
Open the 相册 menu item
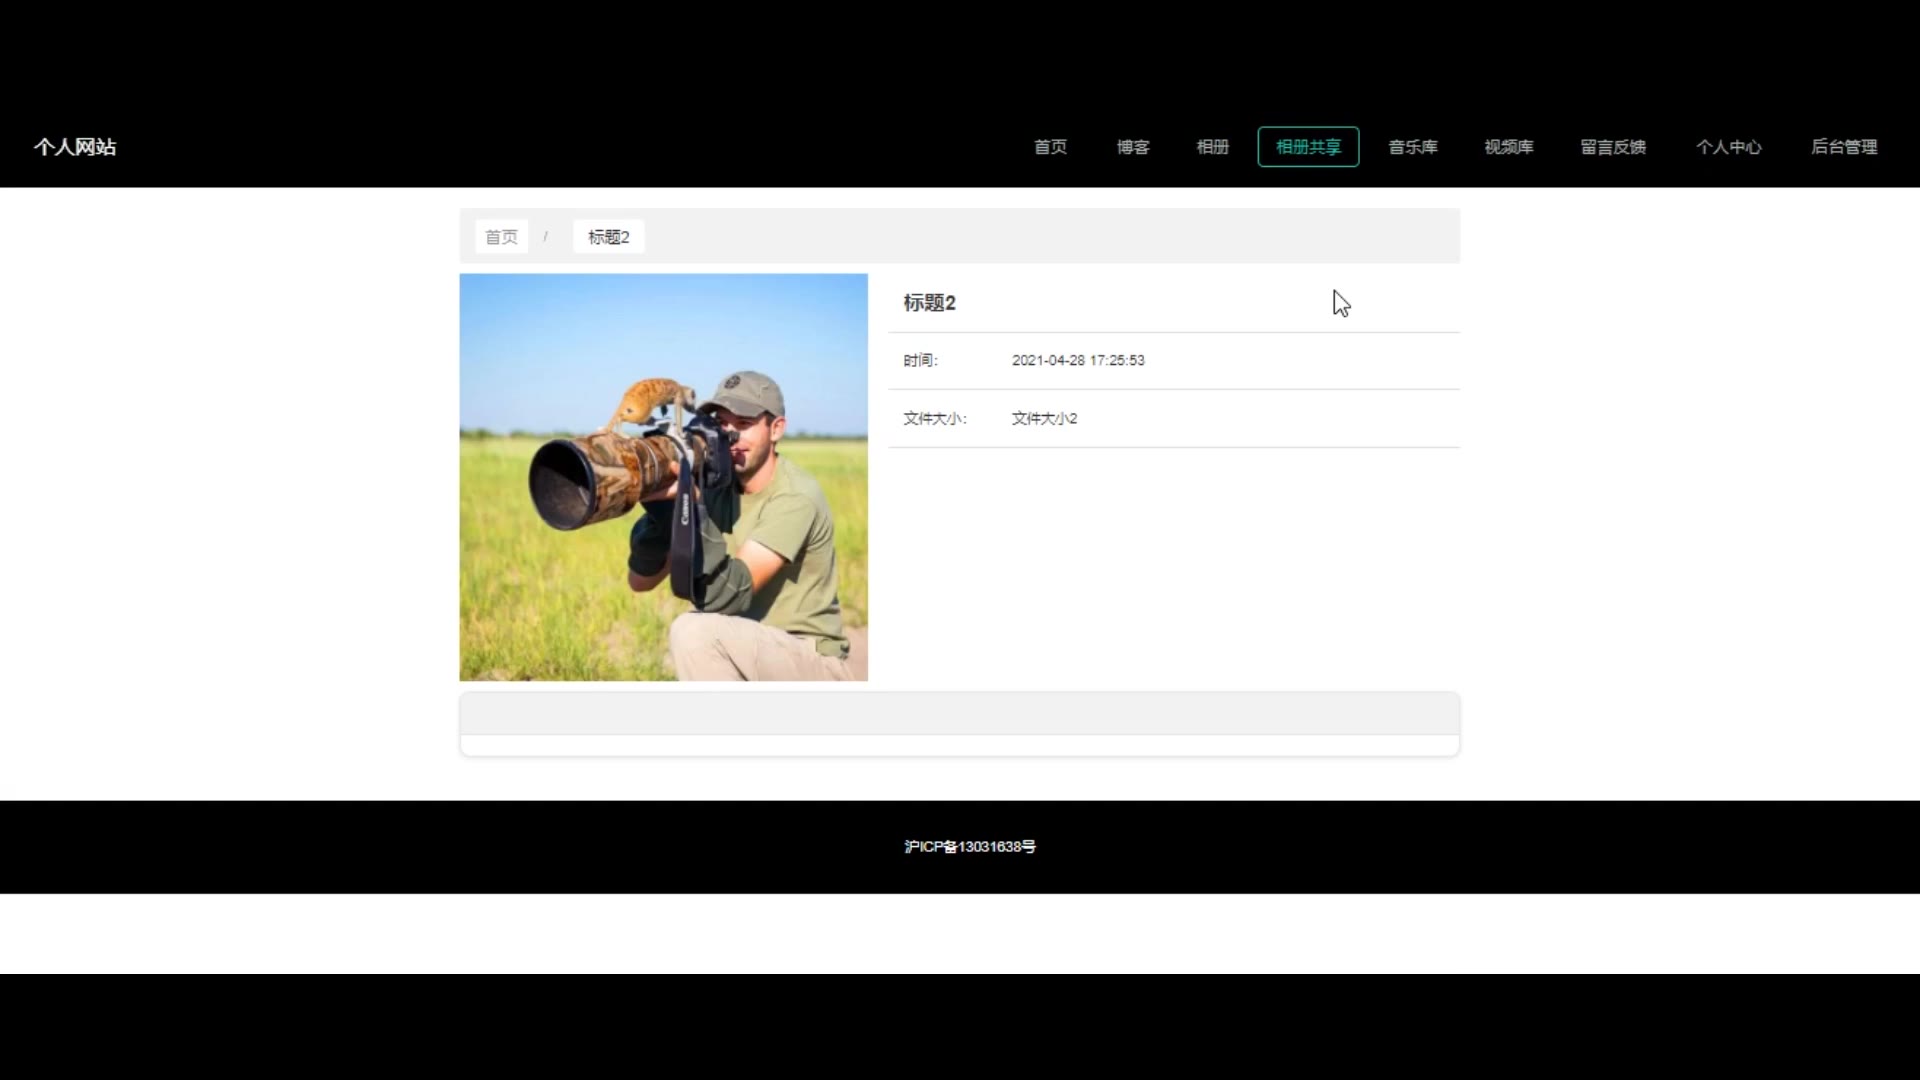pos(1212,147)
